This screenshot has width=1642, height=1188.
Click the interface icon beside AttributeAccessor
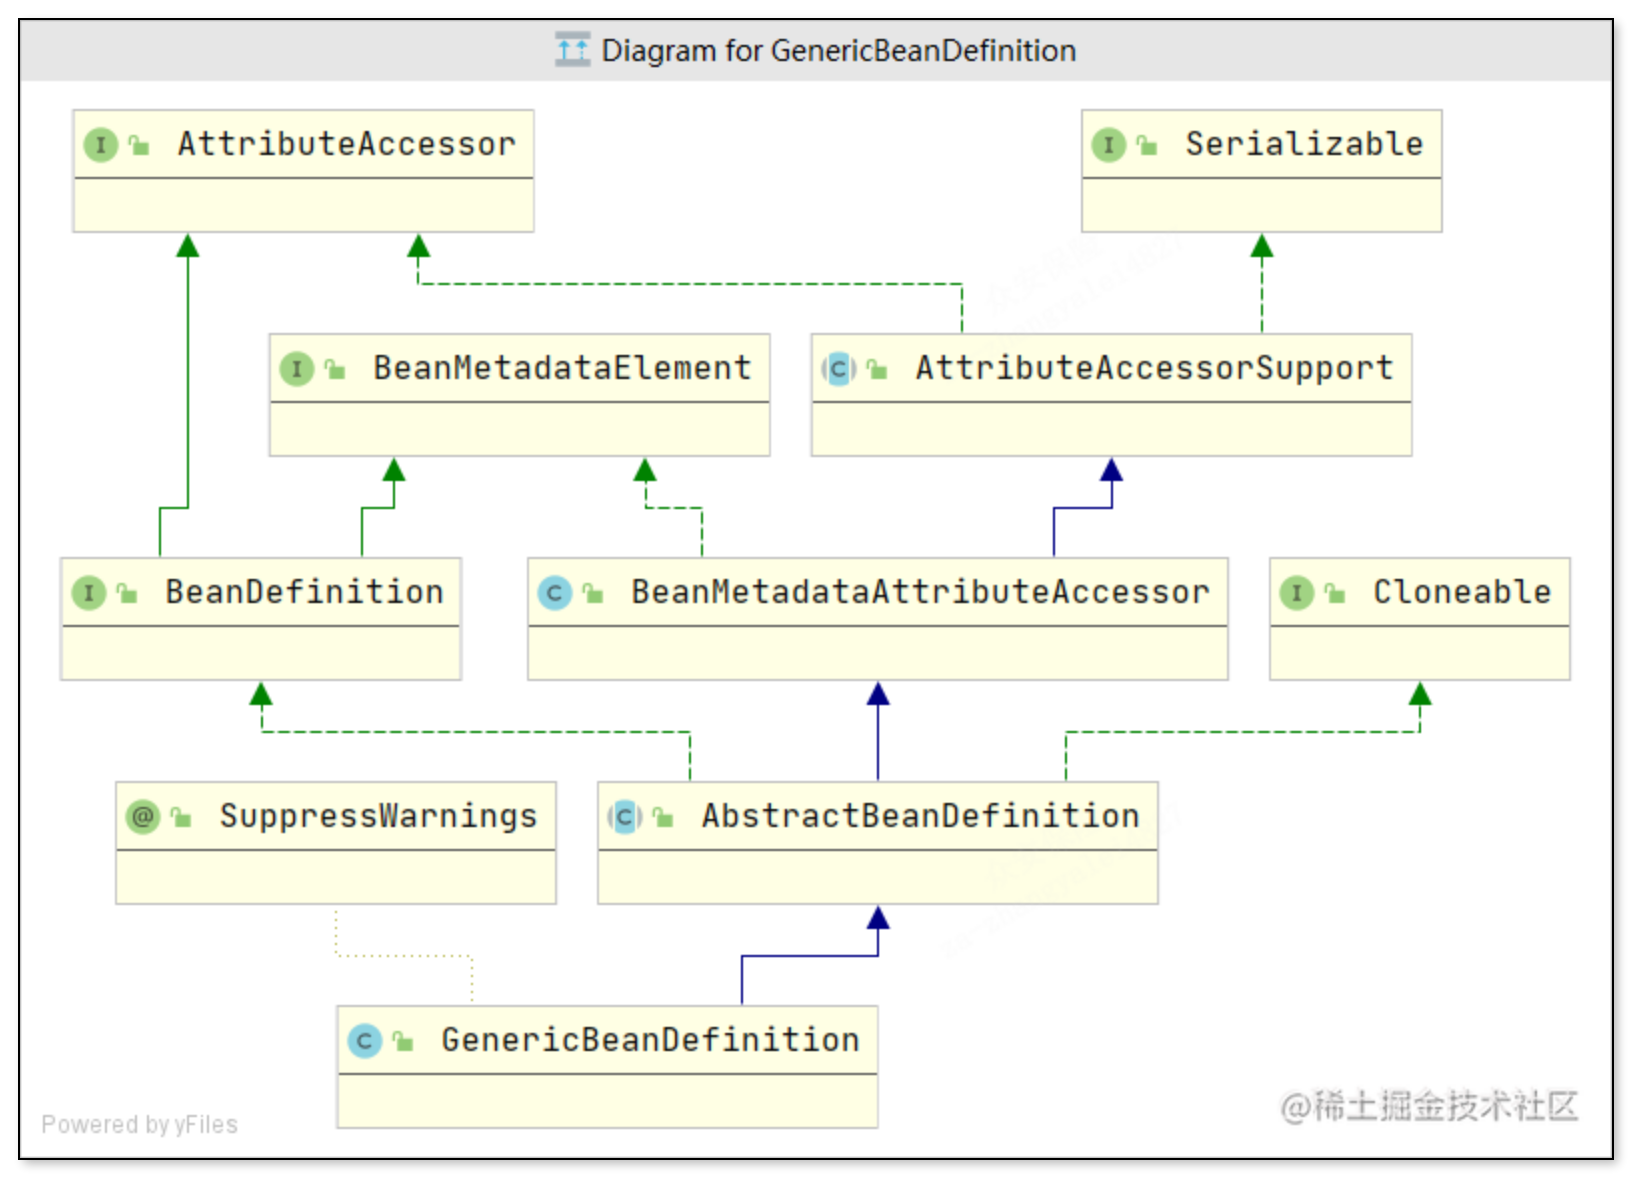coord(100,145)
